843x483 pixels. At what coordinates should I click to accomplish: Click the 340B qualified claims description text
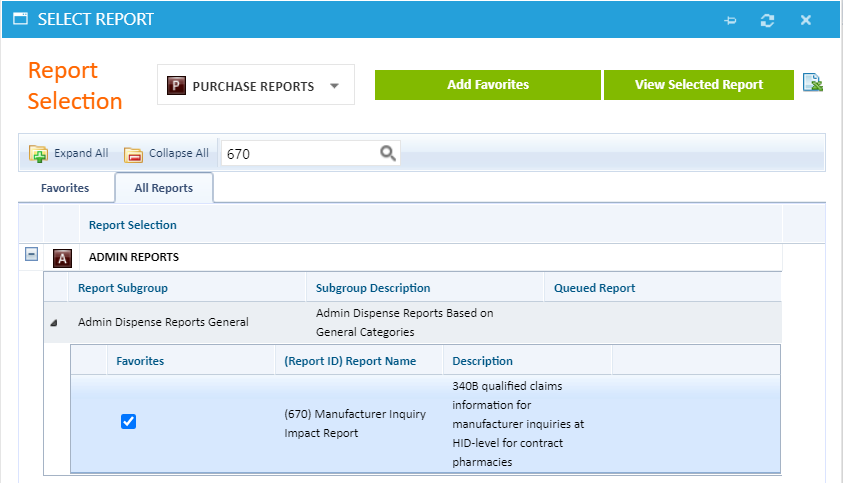tap(518, 424)
